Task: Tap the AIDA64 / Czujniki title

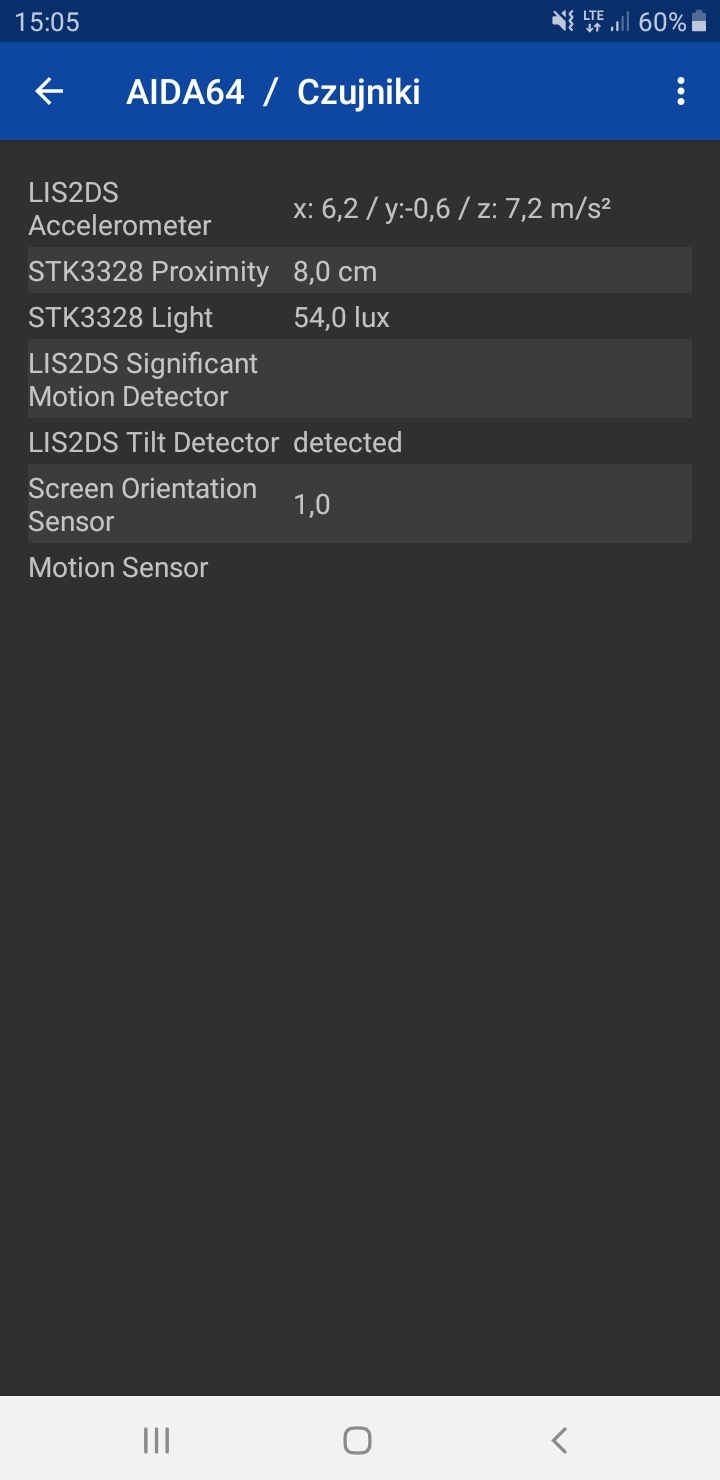Action: click(273, 92)
